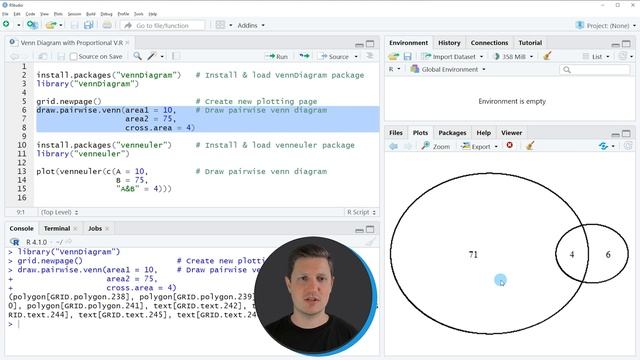Switch to the Tutorial tab
Viewport: 640px width, 360px height.
pos(530,42)
